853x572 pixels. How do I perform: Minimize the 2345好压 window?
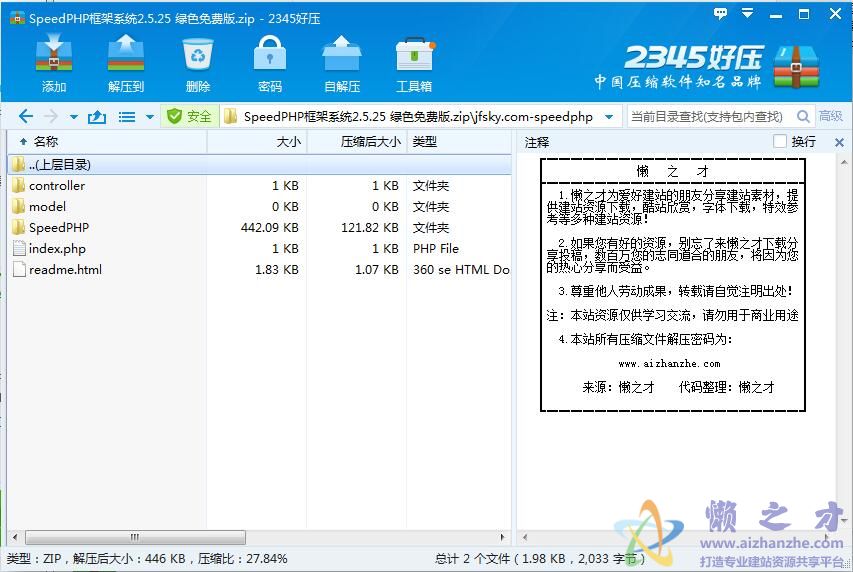pos(776,15)
